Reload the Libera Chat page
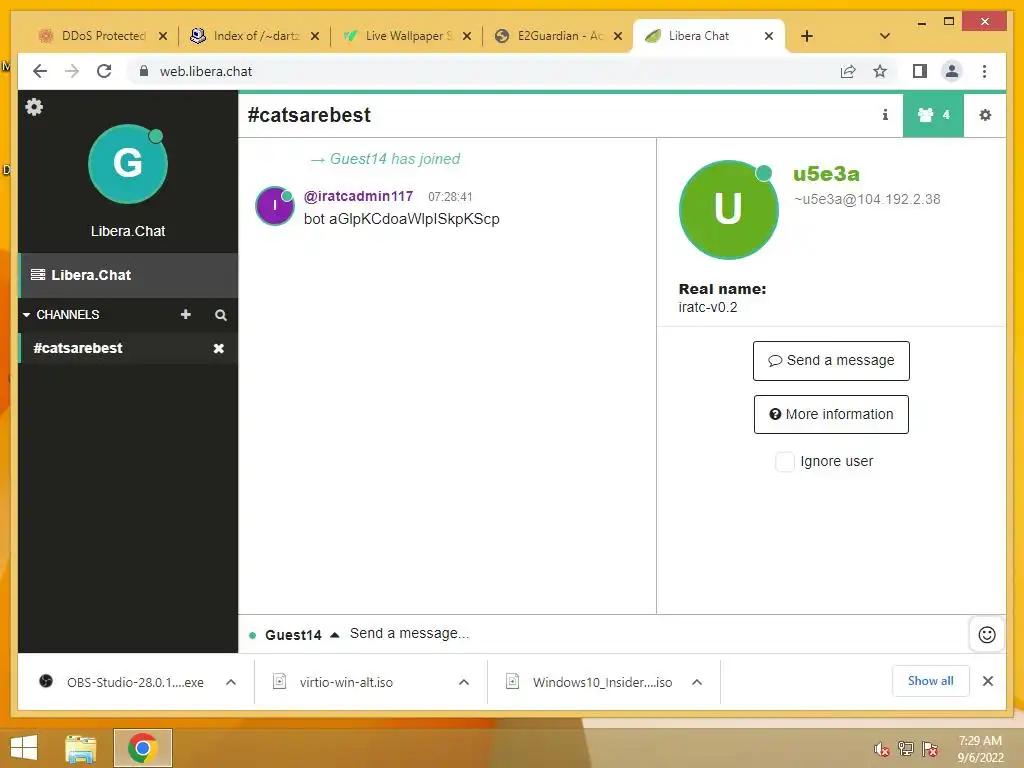Screen dimensions: 1024x768 click(x=104, y=71)
